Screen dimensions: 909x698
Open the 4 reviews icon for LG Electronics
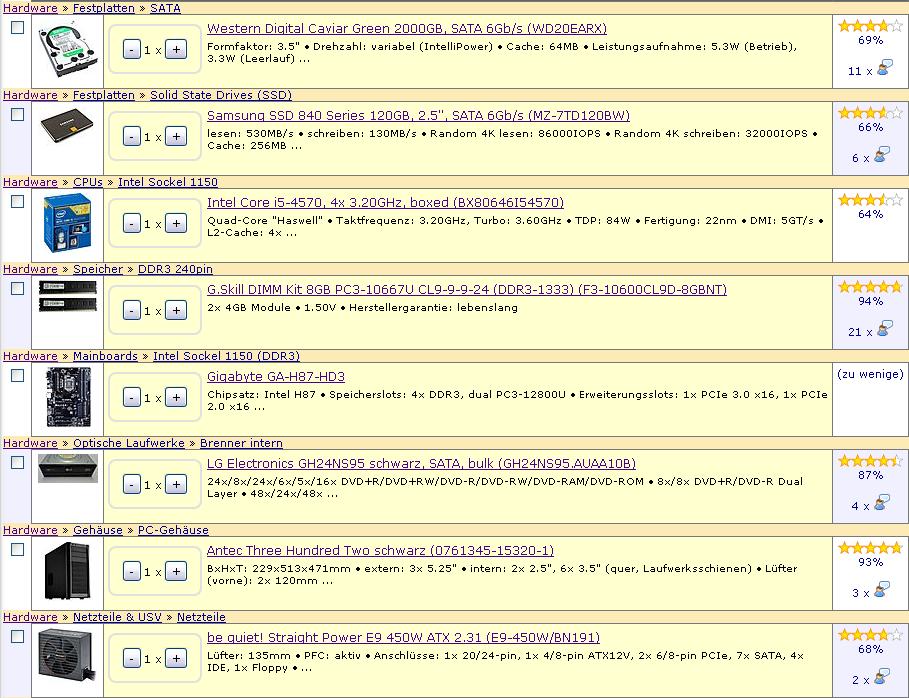click(882, 503)
